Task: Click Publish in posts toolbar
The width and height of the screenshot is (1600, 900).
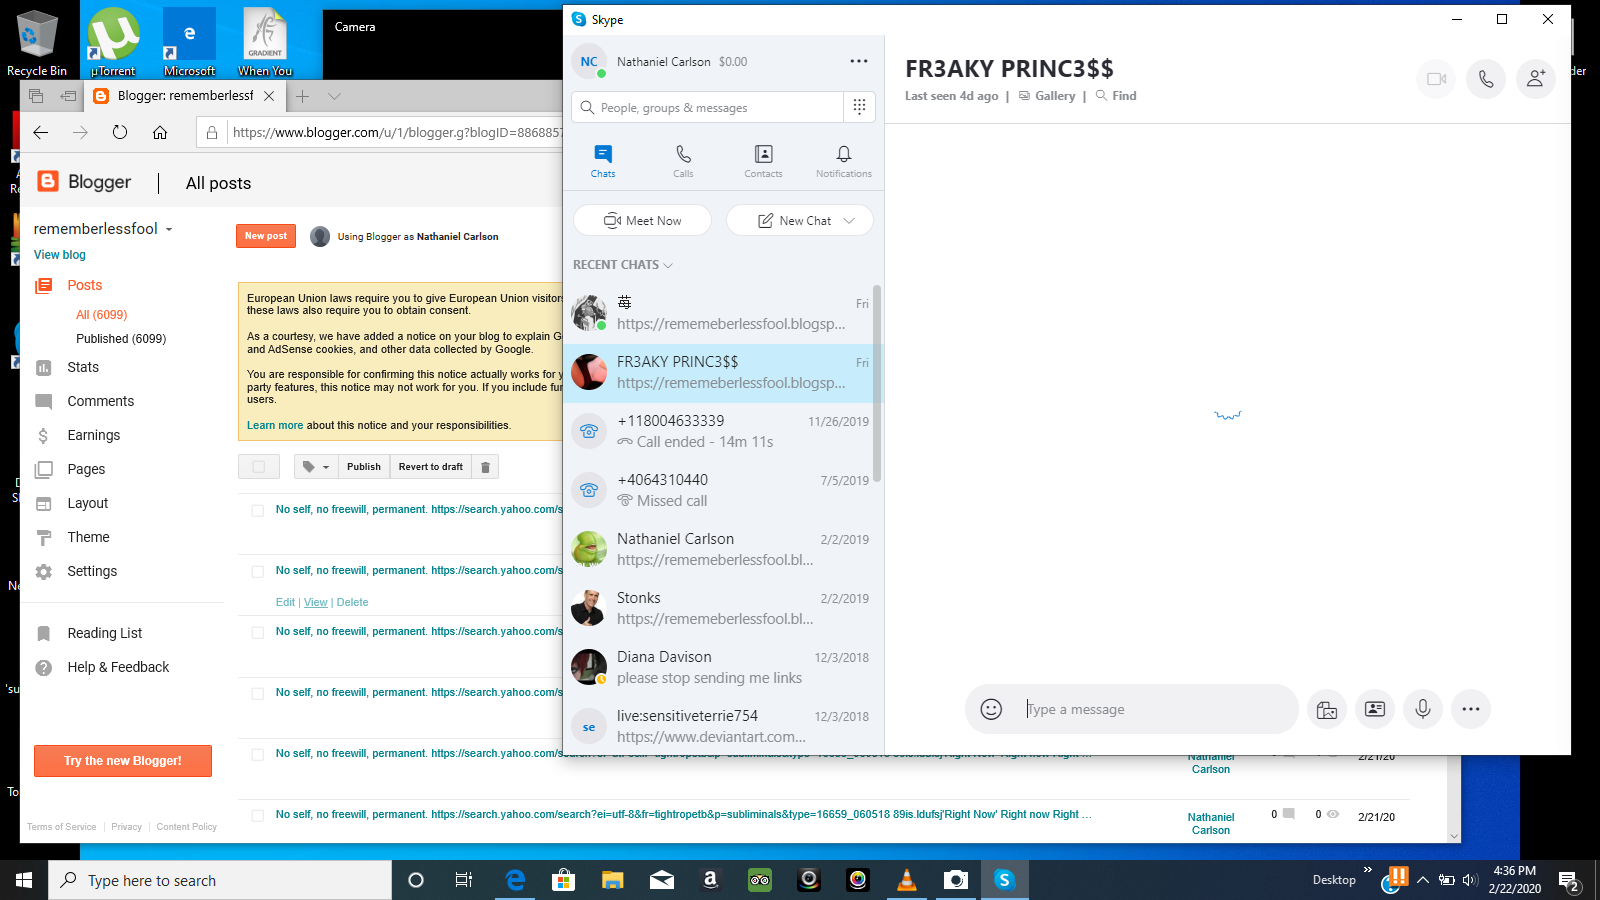Action: pyautogui.click(x=364, y=466)
